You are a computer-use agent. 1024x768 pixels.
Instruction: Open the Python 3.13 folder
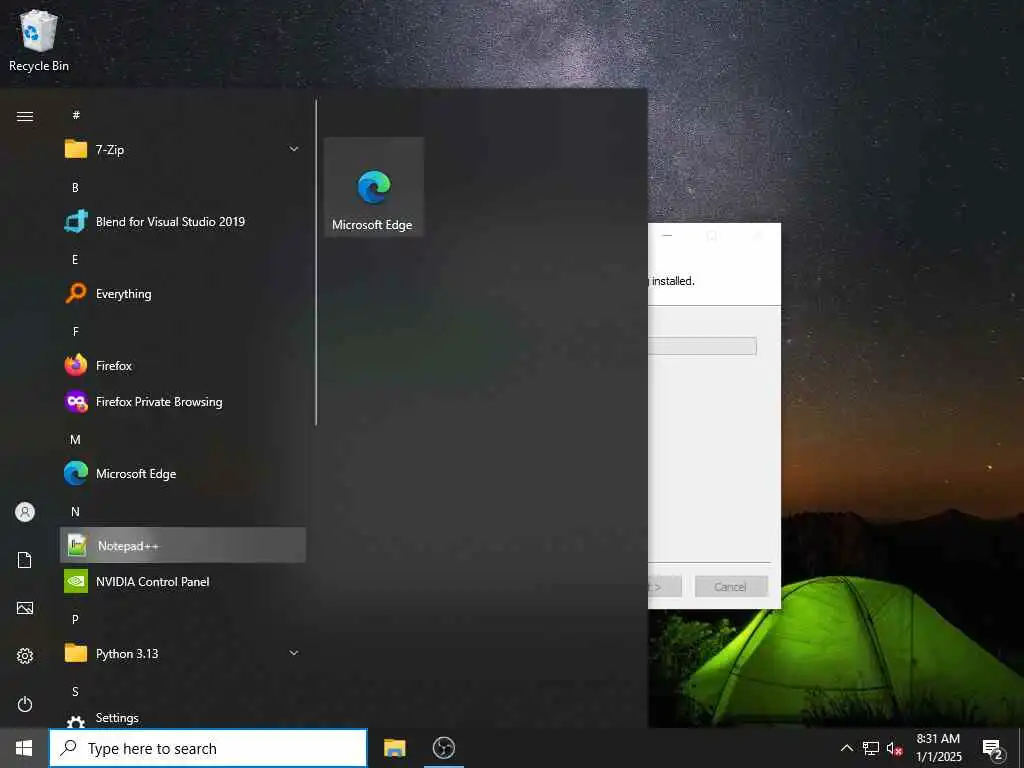pos(183,653)
